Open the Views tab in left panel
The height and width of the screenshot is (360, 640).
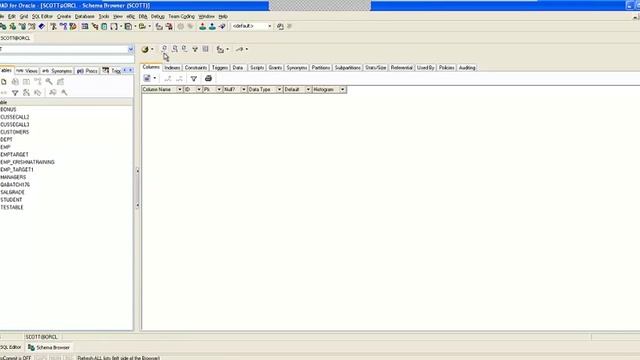(x=27, y=71)
